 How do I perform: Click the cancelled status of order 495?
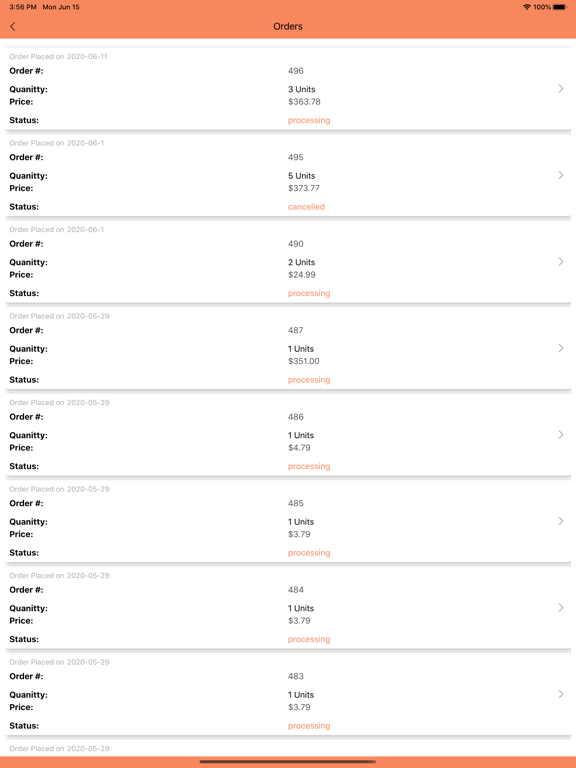coord(306,207)
